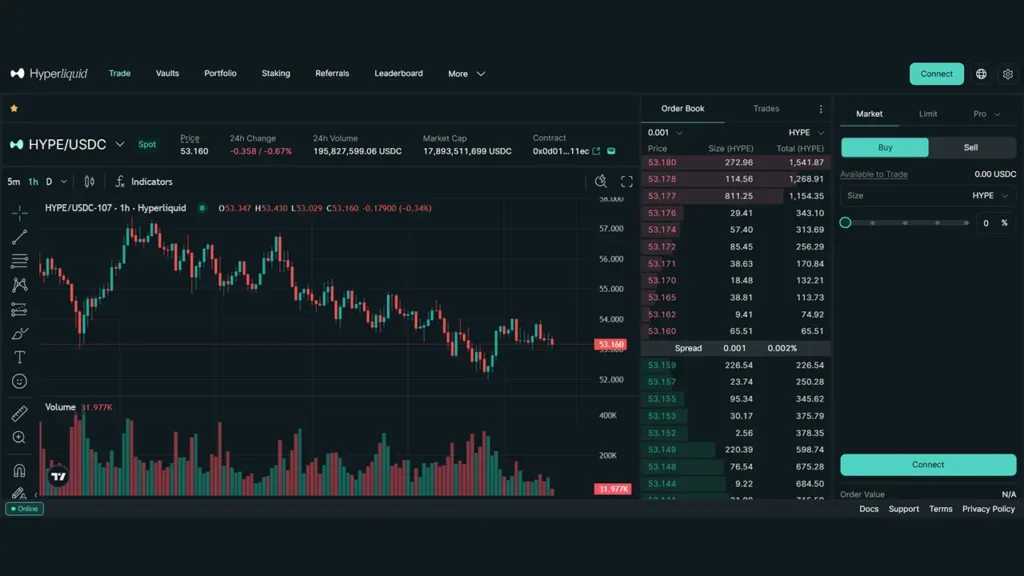The height and width of the screenshot is (576, 1024).
Task: Click the Available to Trade label
Action: [x=874, y=174]
